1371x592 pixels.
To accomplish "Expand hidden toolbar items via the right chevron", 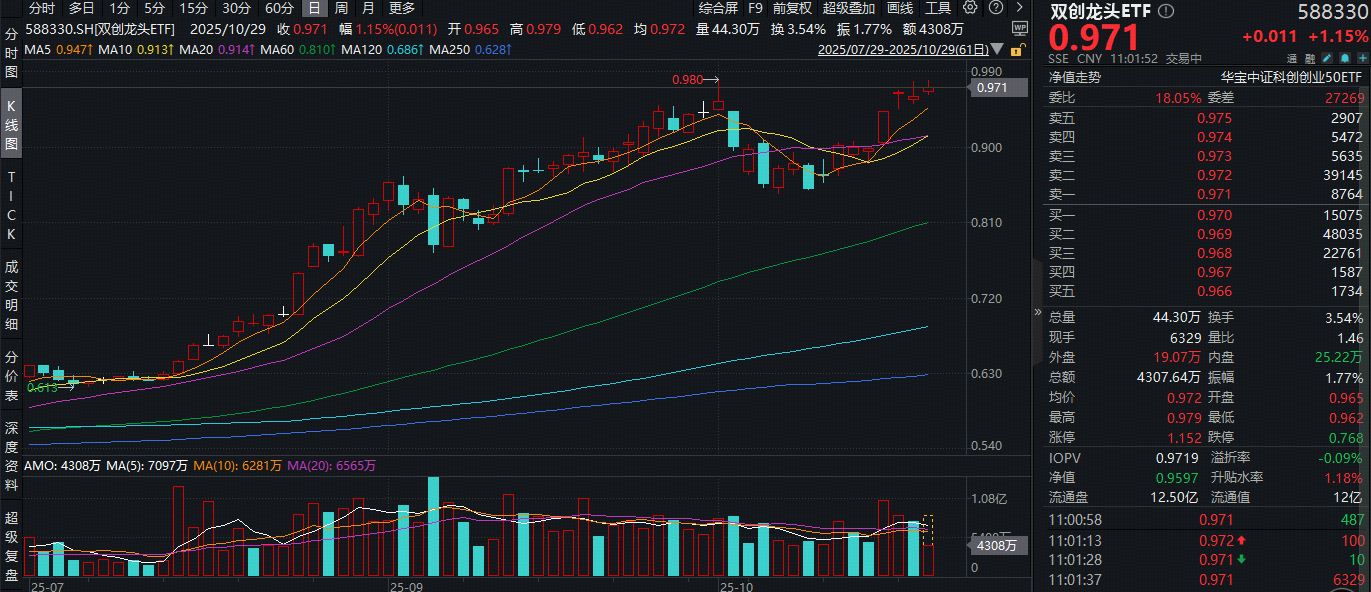I will click(x=1018, y=8).
